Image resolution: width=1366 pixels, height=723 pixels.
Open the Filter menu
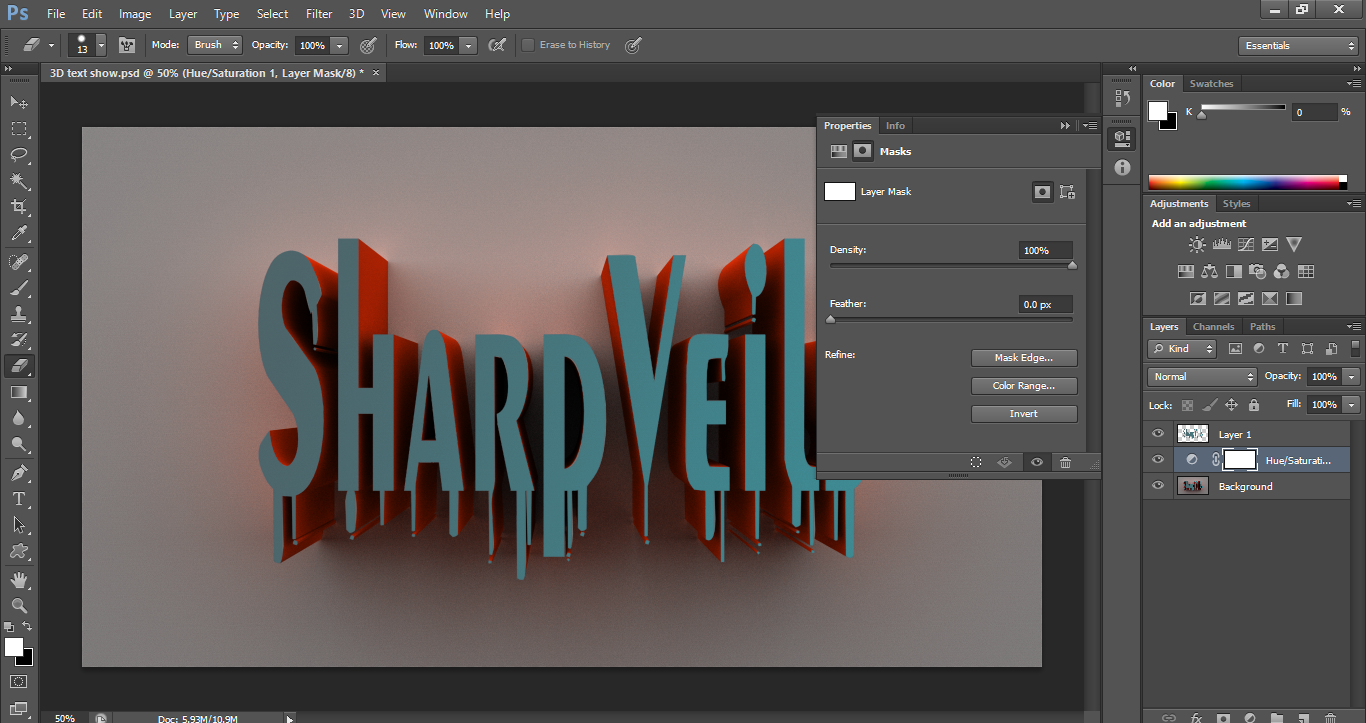[319, 14]
